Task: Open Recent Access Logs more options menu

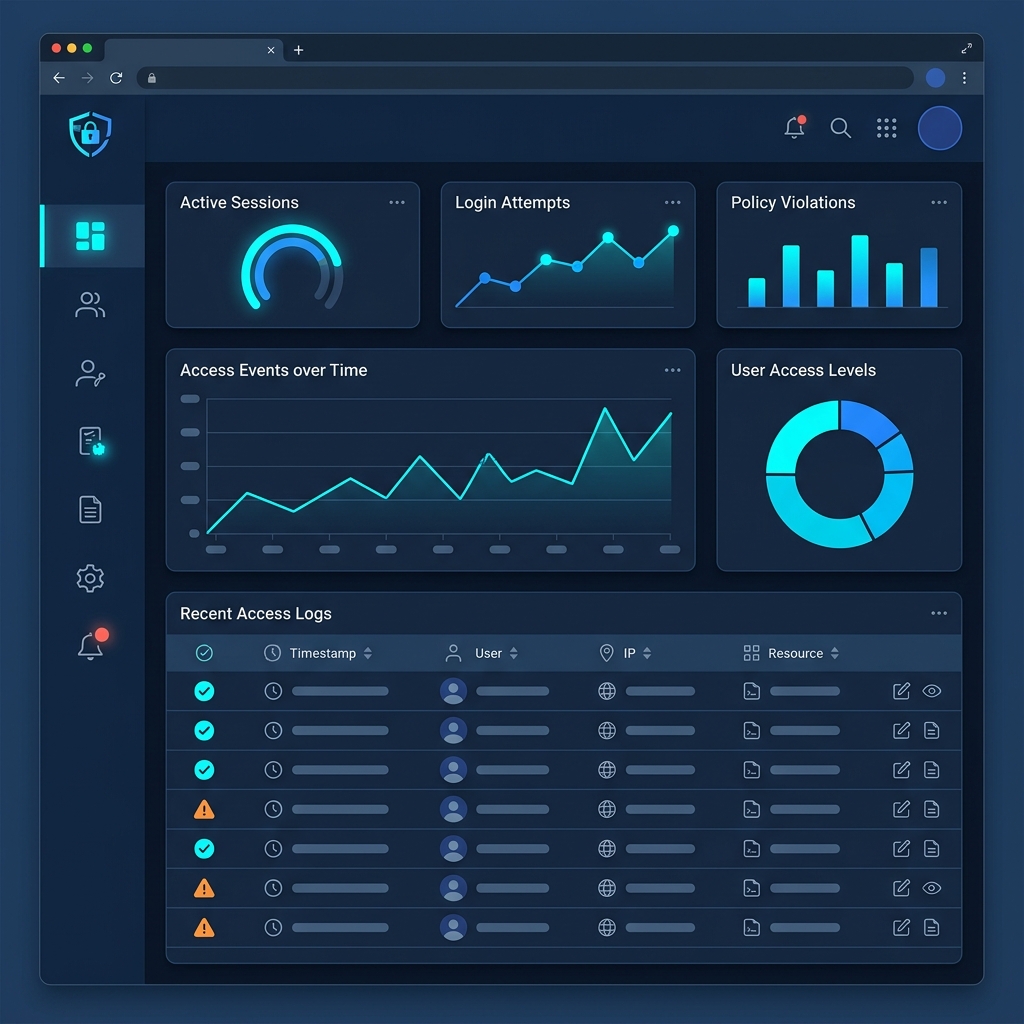Action: [939, 613]
